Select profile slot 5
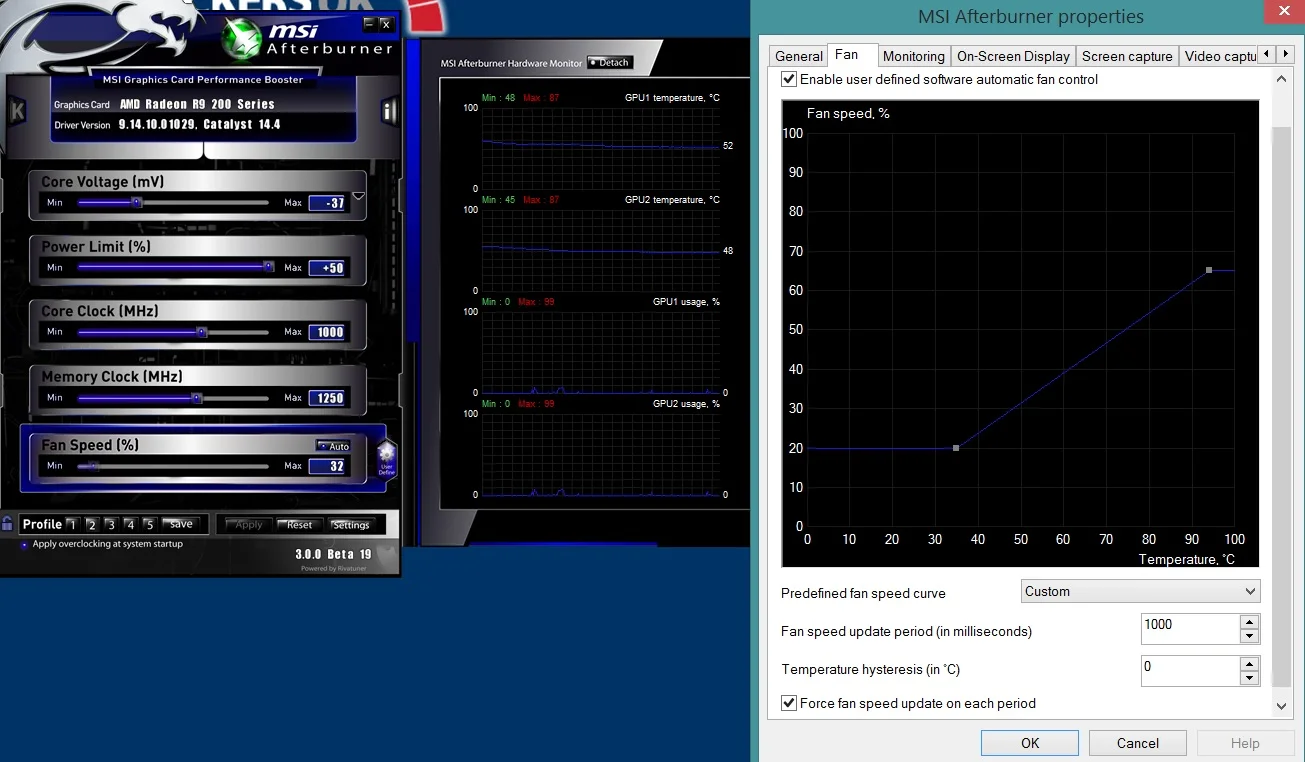 (149, 524)
